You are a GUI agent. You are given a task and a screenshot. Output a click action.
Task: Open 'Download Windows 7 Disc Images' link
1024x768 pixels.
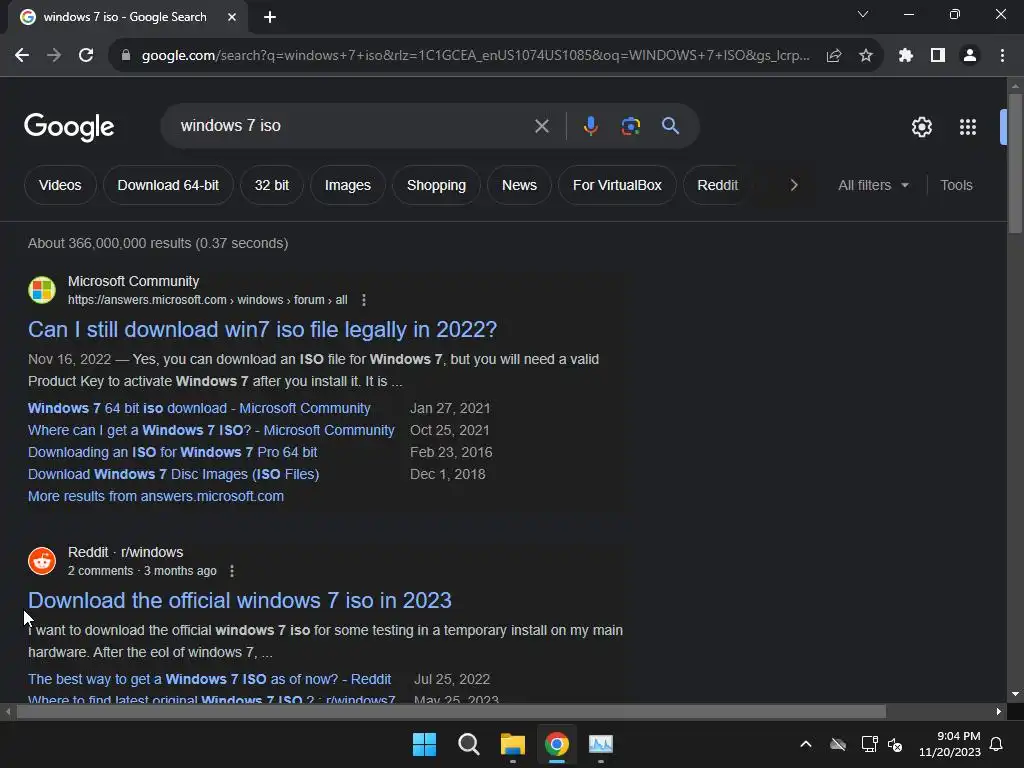click(x=173, y=475)
